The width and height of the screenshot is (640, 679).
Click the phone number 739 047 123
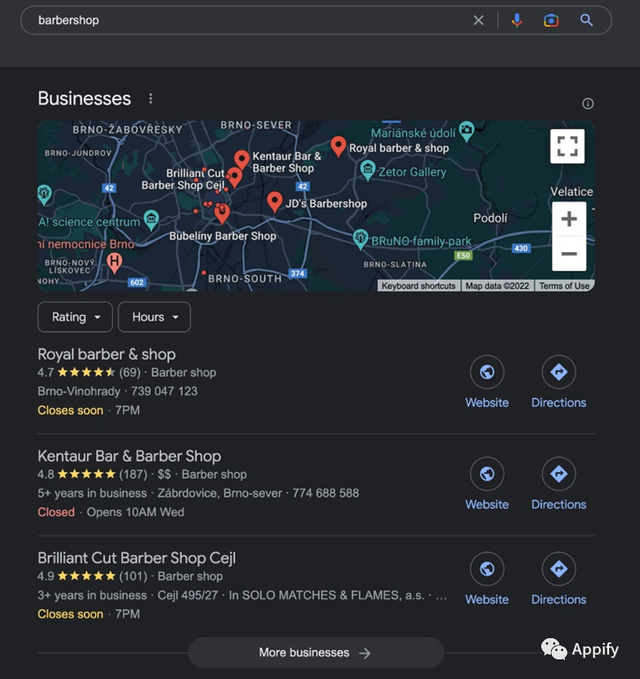[x=164, y=391]
